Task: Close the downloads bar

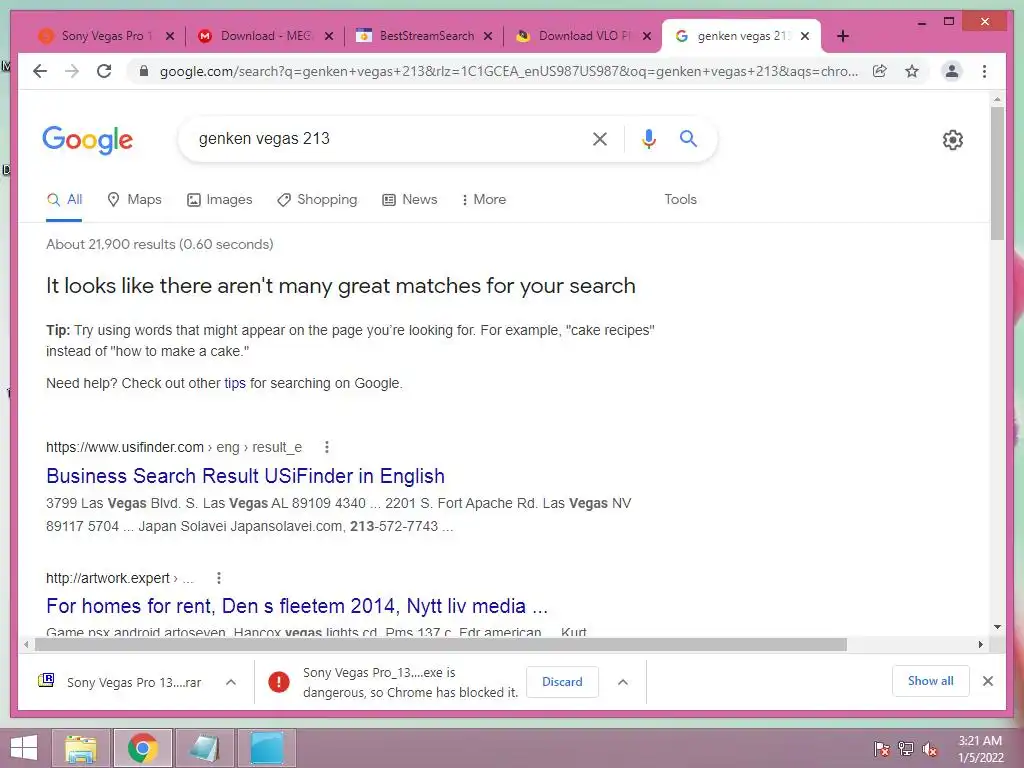Action: pyautogui.click(x=987, y=681)
